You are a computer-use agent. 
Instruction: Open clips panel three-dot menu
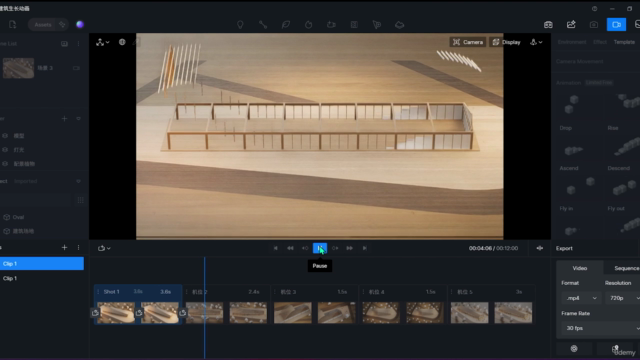78,247
